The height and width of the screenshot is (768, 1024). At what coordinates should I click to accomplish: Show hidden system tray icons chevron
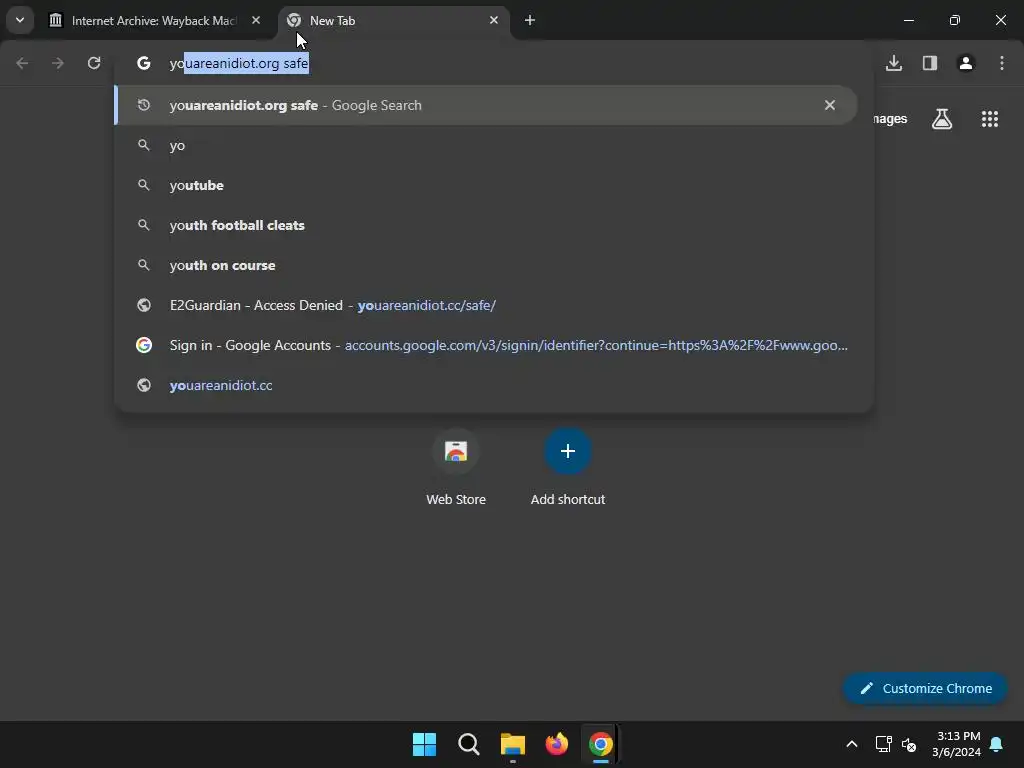[x=852, y=744]
